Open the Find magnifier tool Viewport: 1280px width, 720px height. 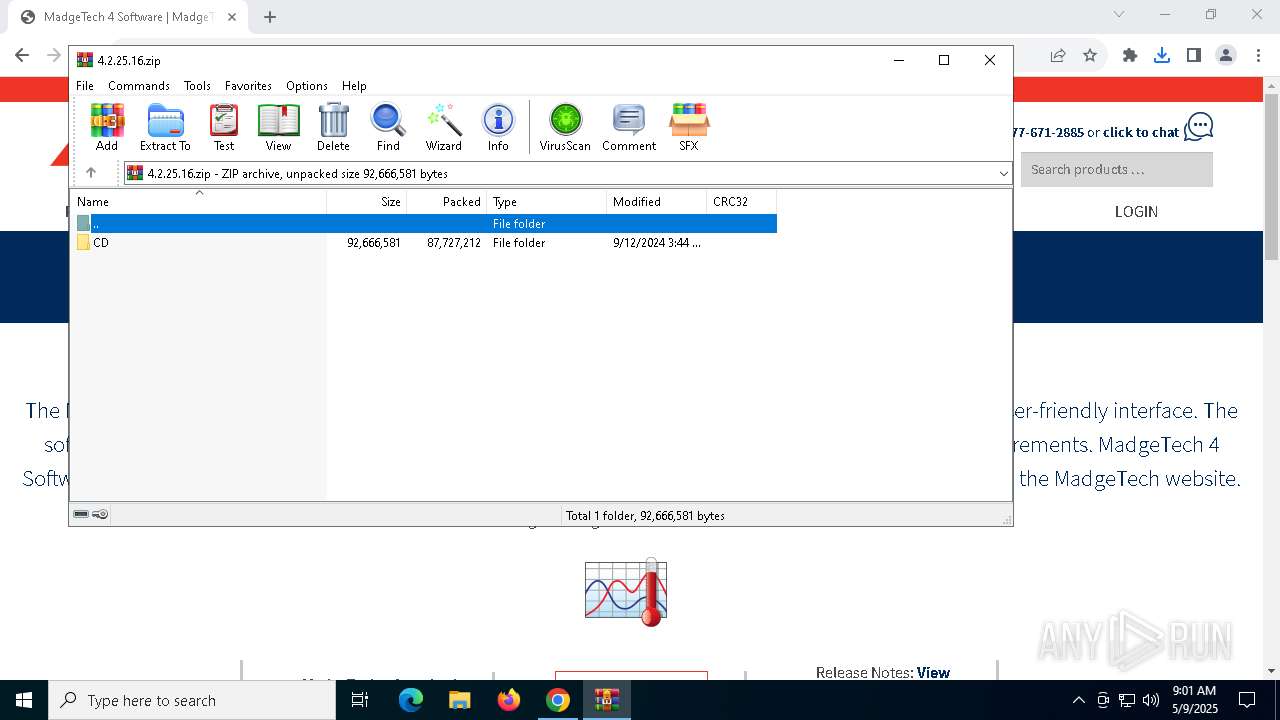point(388,127)
